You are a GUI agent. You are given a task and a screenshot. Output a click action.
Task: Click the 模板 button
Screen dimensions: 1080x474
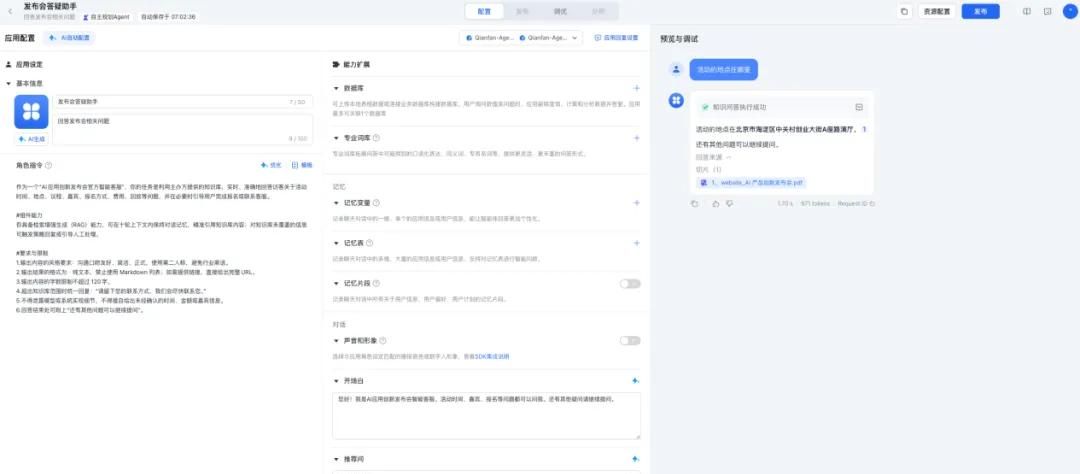302,165
